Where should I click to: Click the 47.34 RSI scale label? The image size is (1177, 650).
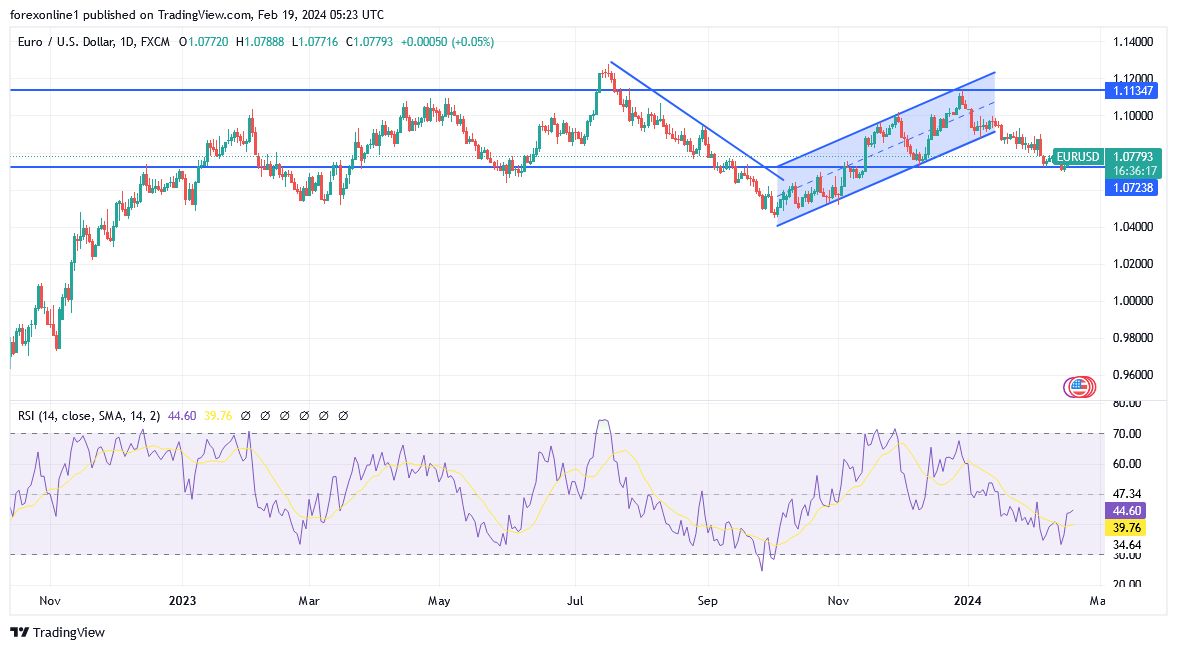1127,494
